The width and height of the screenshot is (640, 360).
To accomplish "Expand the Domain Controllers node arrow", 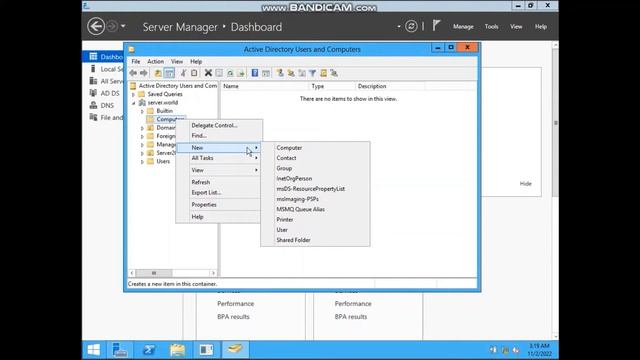I will point(142,128).
